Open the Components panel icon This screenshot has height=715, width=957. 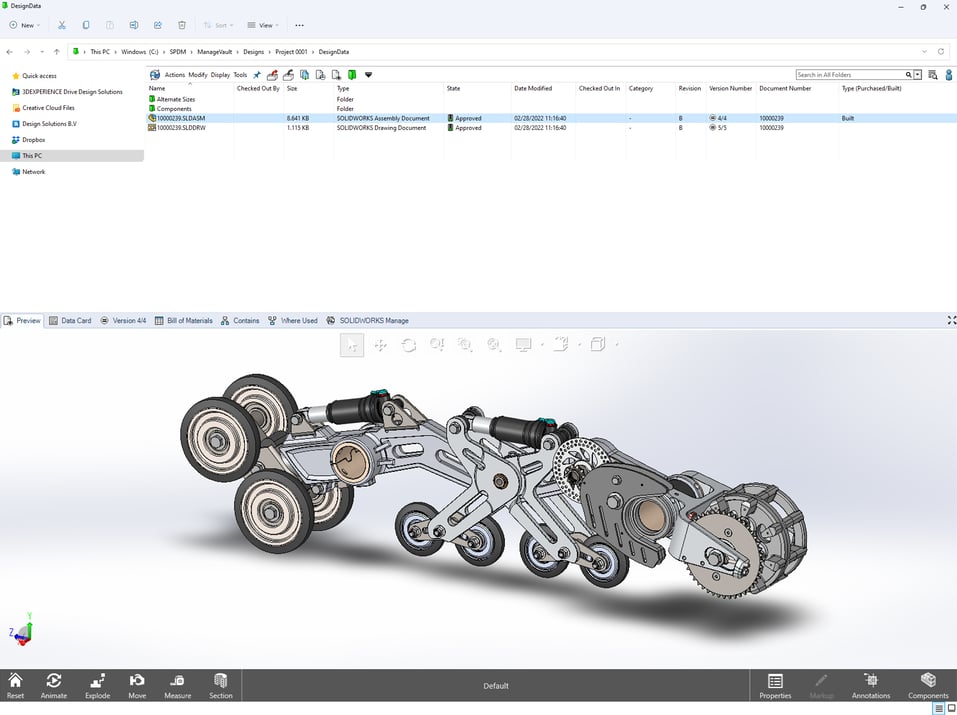(x=928, y=685)
